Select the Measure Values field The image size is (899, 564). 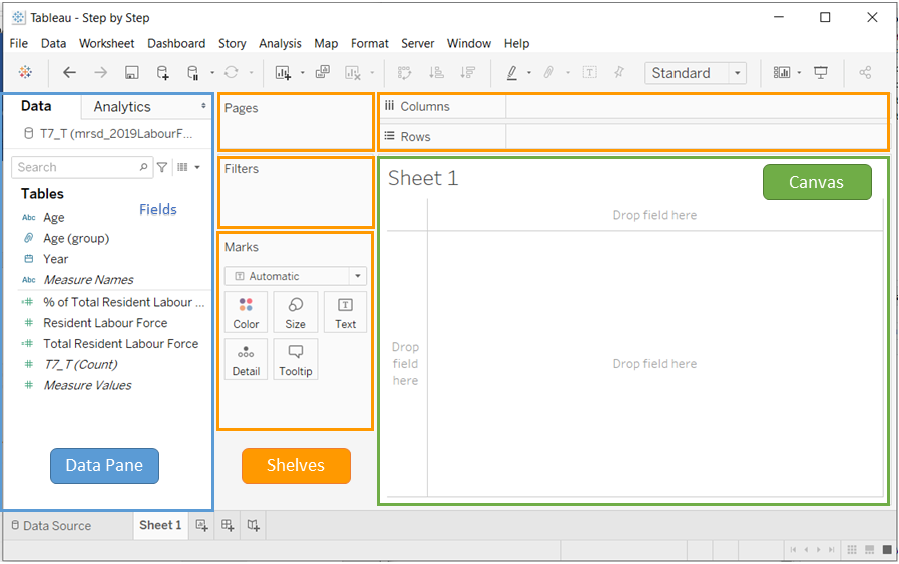pyautogui.click(x=87, y=385)
